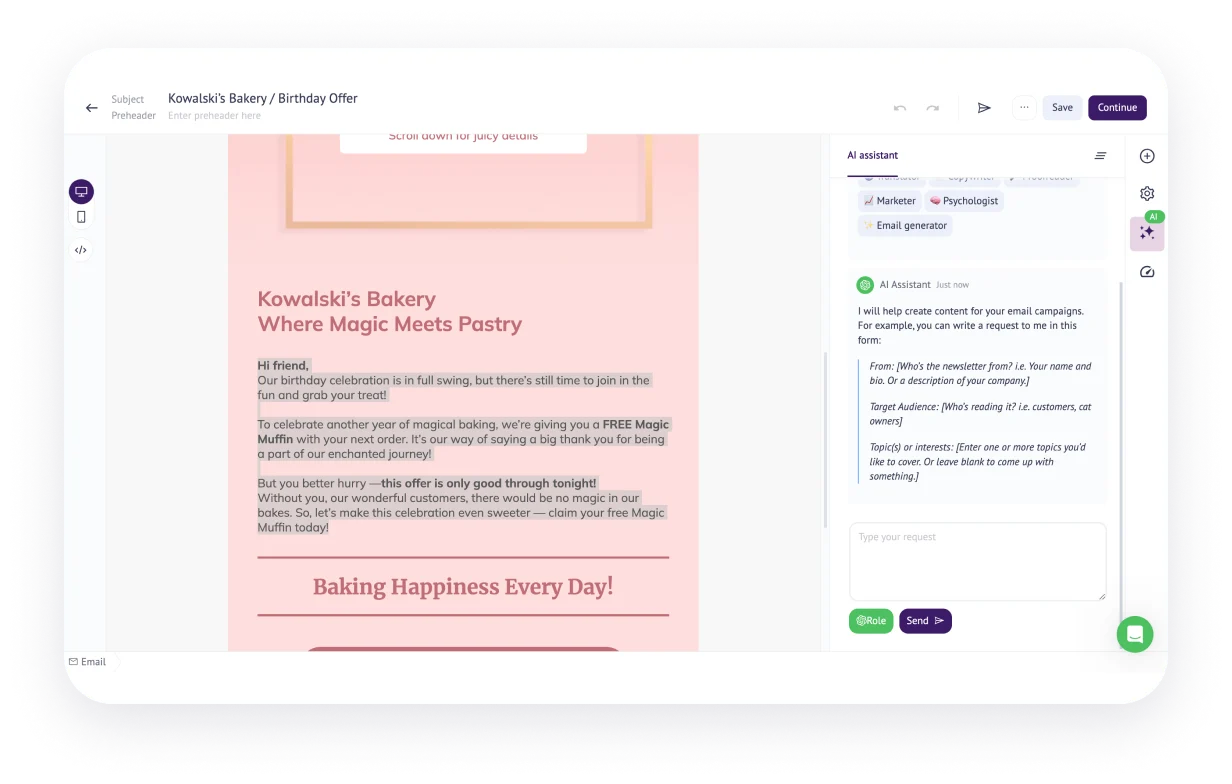1232x784 pixels.
Task: Select the AI sparkle assistant panel
Action: pyautogui.click(x=1147, y=233)
